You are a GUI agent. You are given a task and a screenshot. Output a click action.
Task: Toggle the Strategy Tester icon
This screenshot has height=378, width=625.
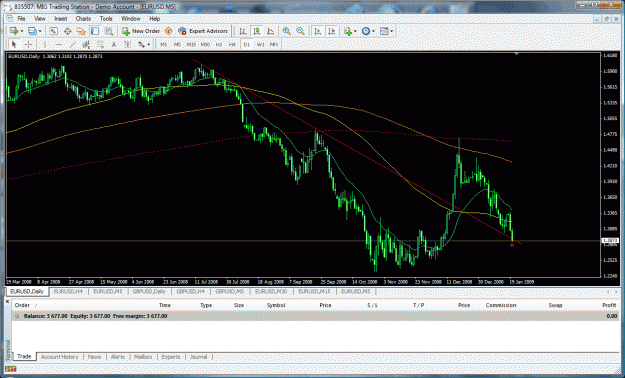[x=108, y=31]
